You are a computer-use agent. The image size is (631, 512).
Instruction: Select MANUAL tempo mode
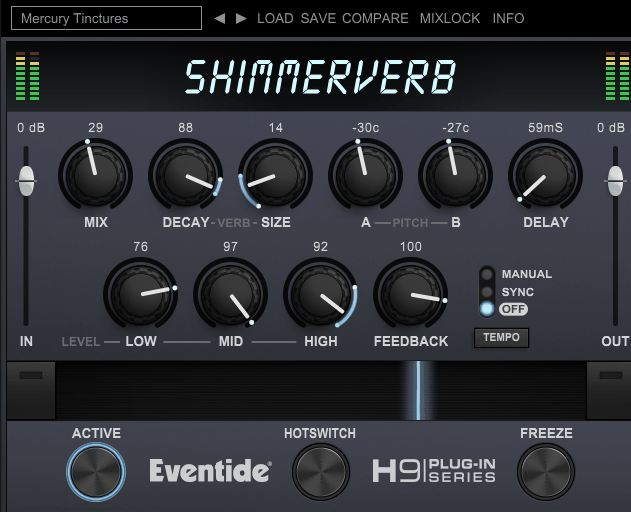(487, 275)
